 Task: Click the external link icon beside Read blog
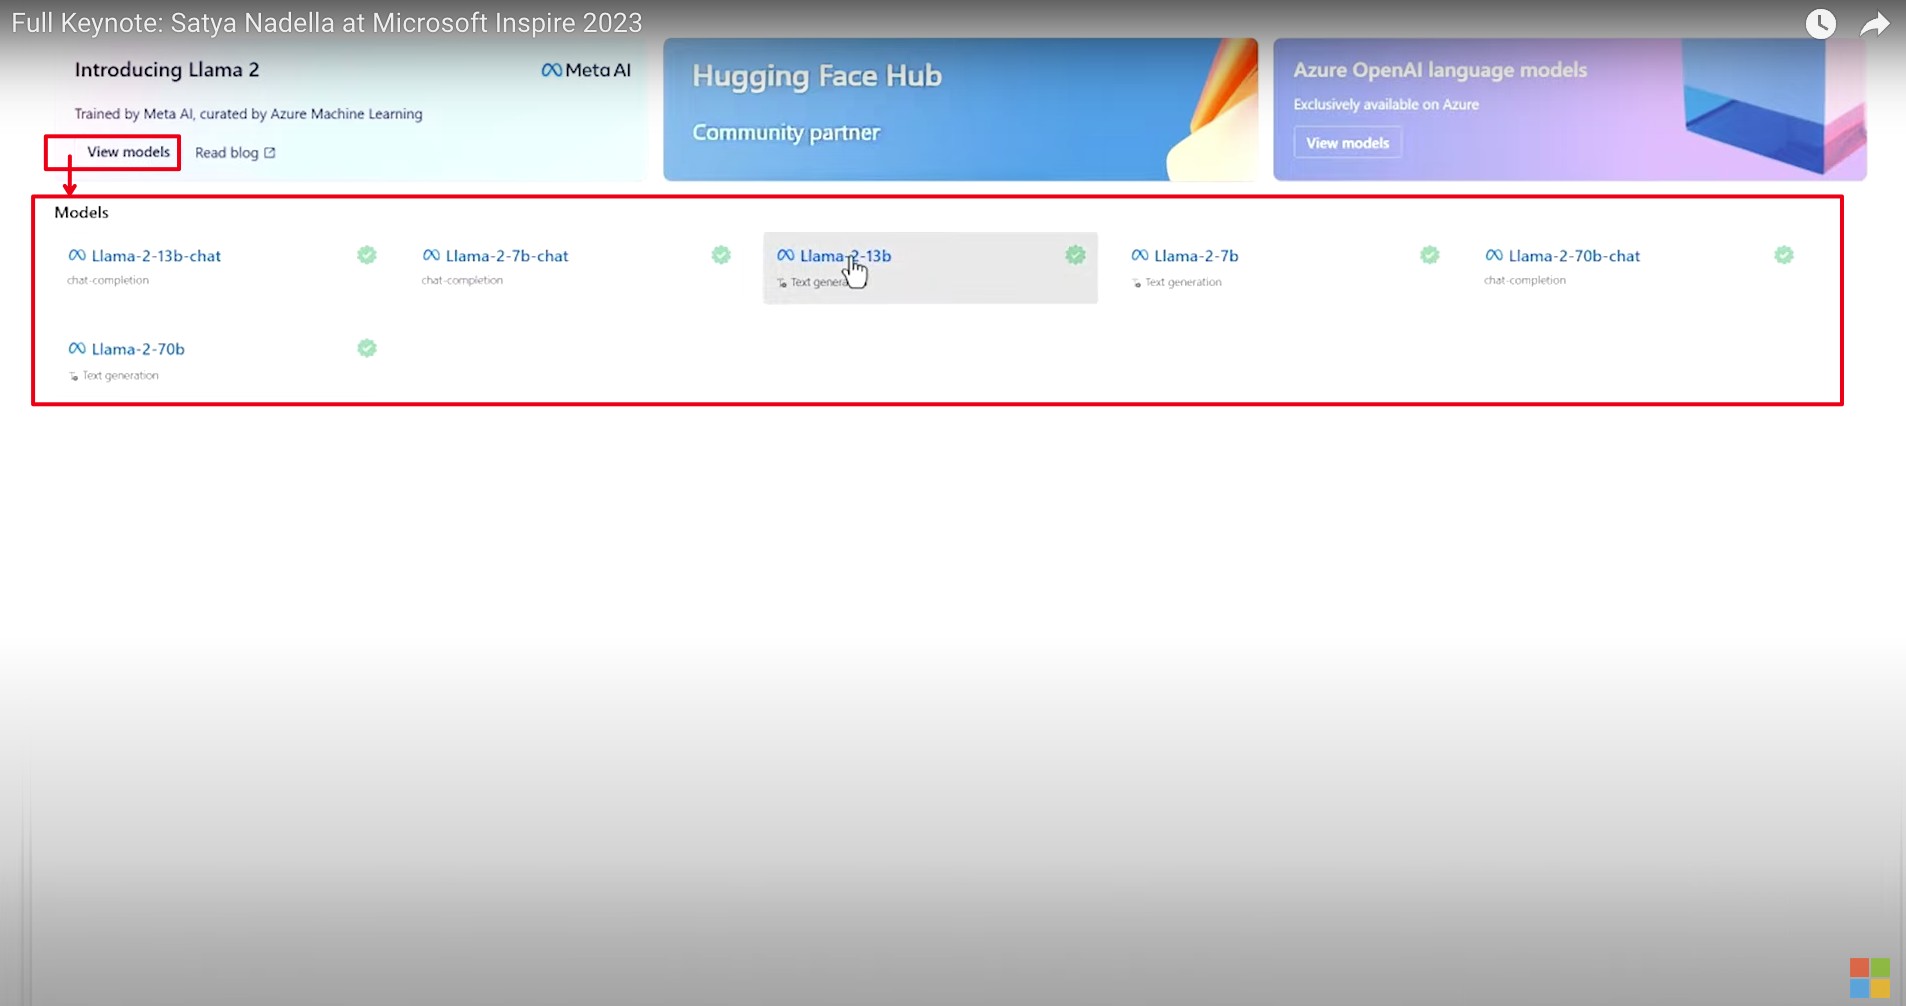tap(270, 153)
